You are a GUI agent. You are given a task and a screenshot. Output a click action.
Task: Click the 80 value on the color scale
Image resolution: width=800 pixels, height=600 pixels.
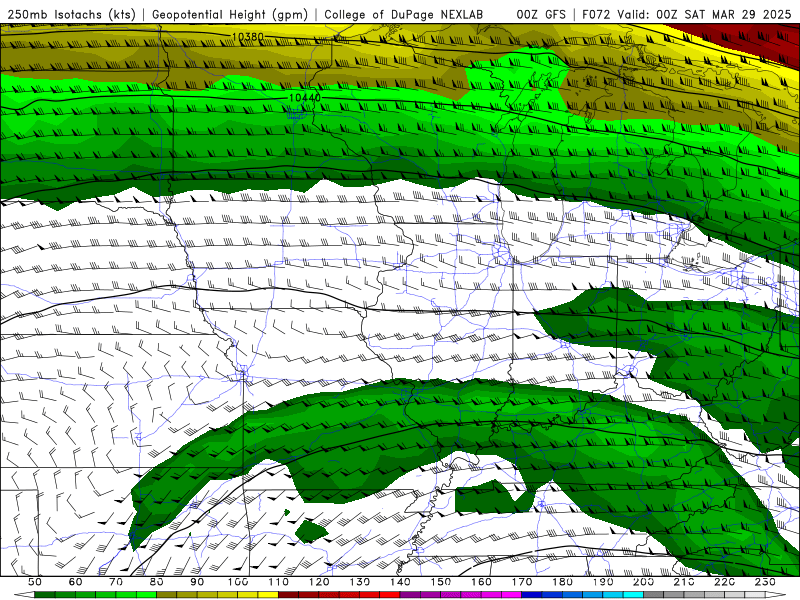157,582
